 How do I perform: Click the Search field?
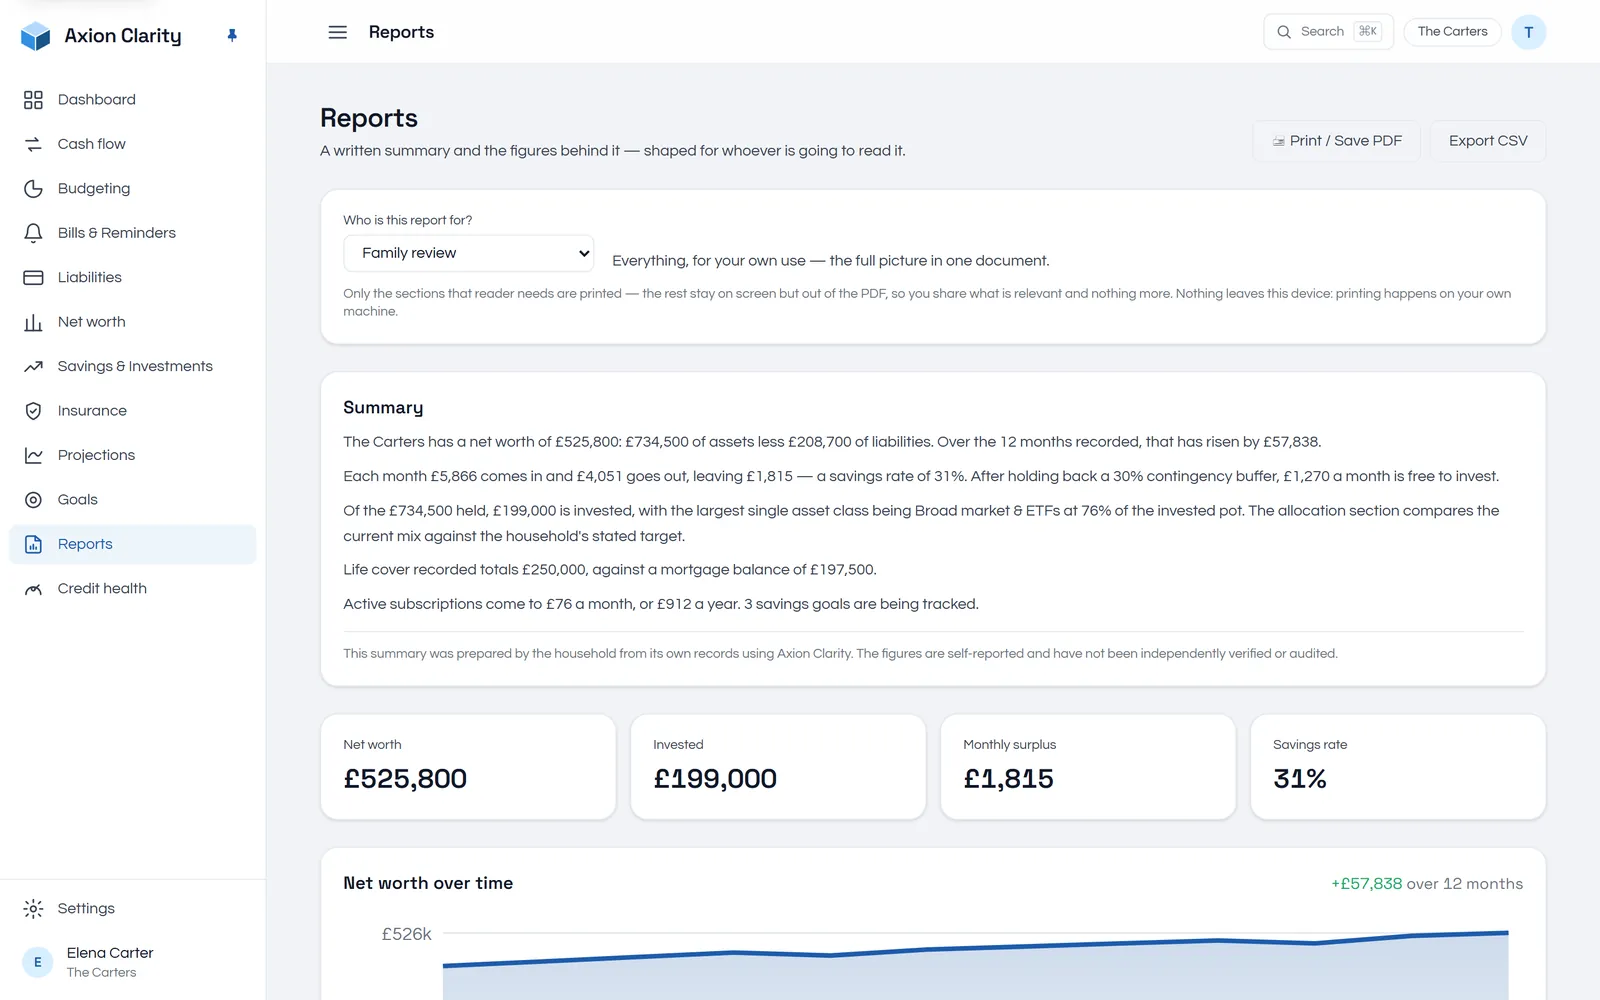pos(1328,32)
